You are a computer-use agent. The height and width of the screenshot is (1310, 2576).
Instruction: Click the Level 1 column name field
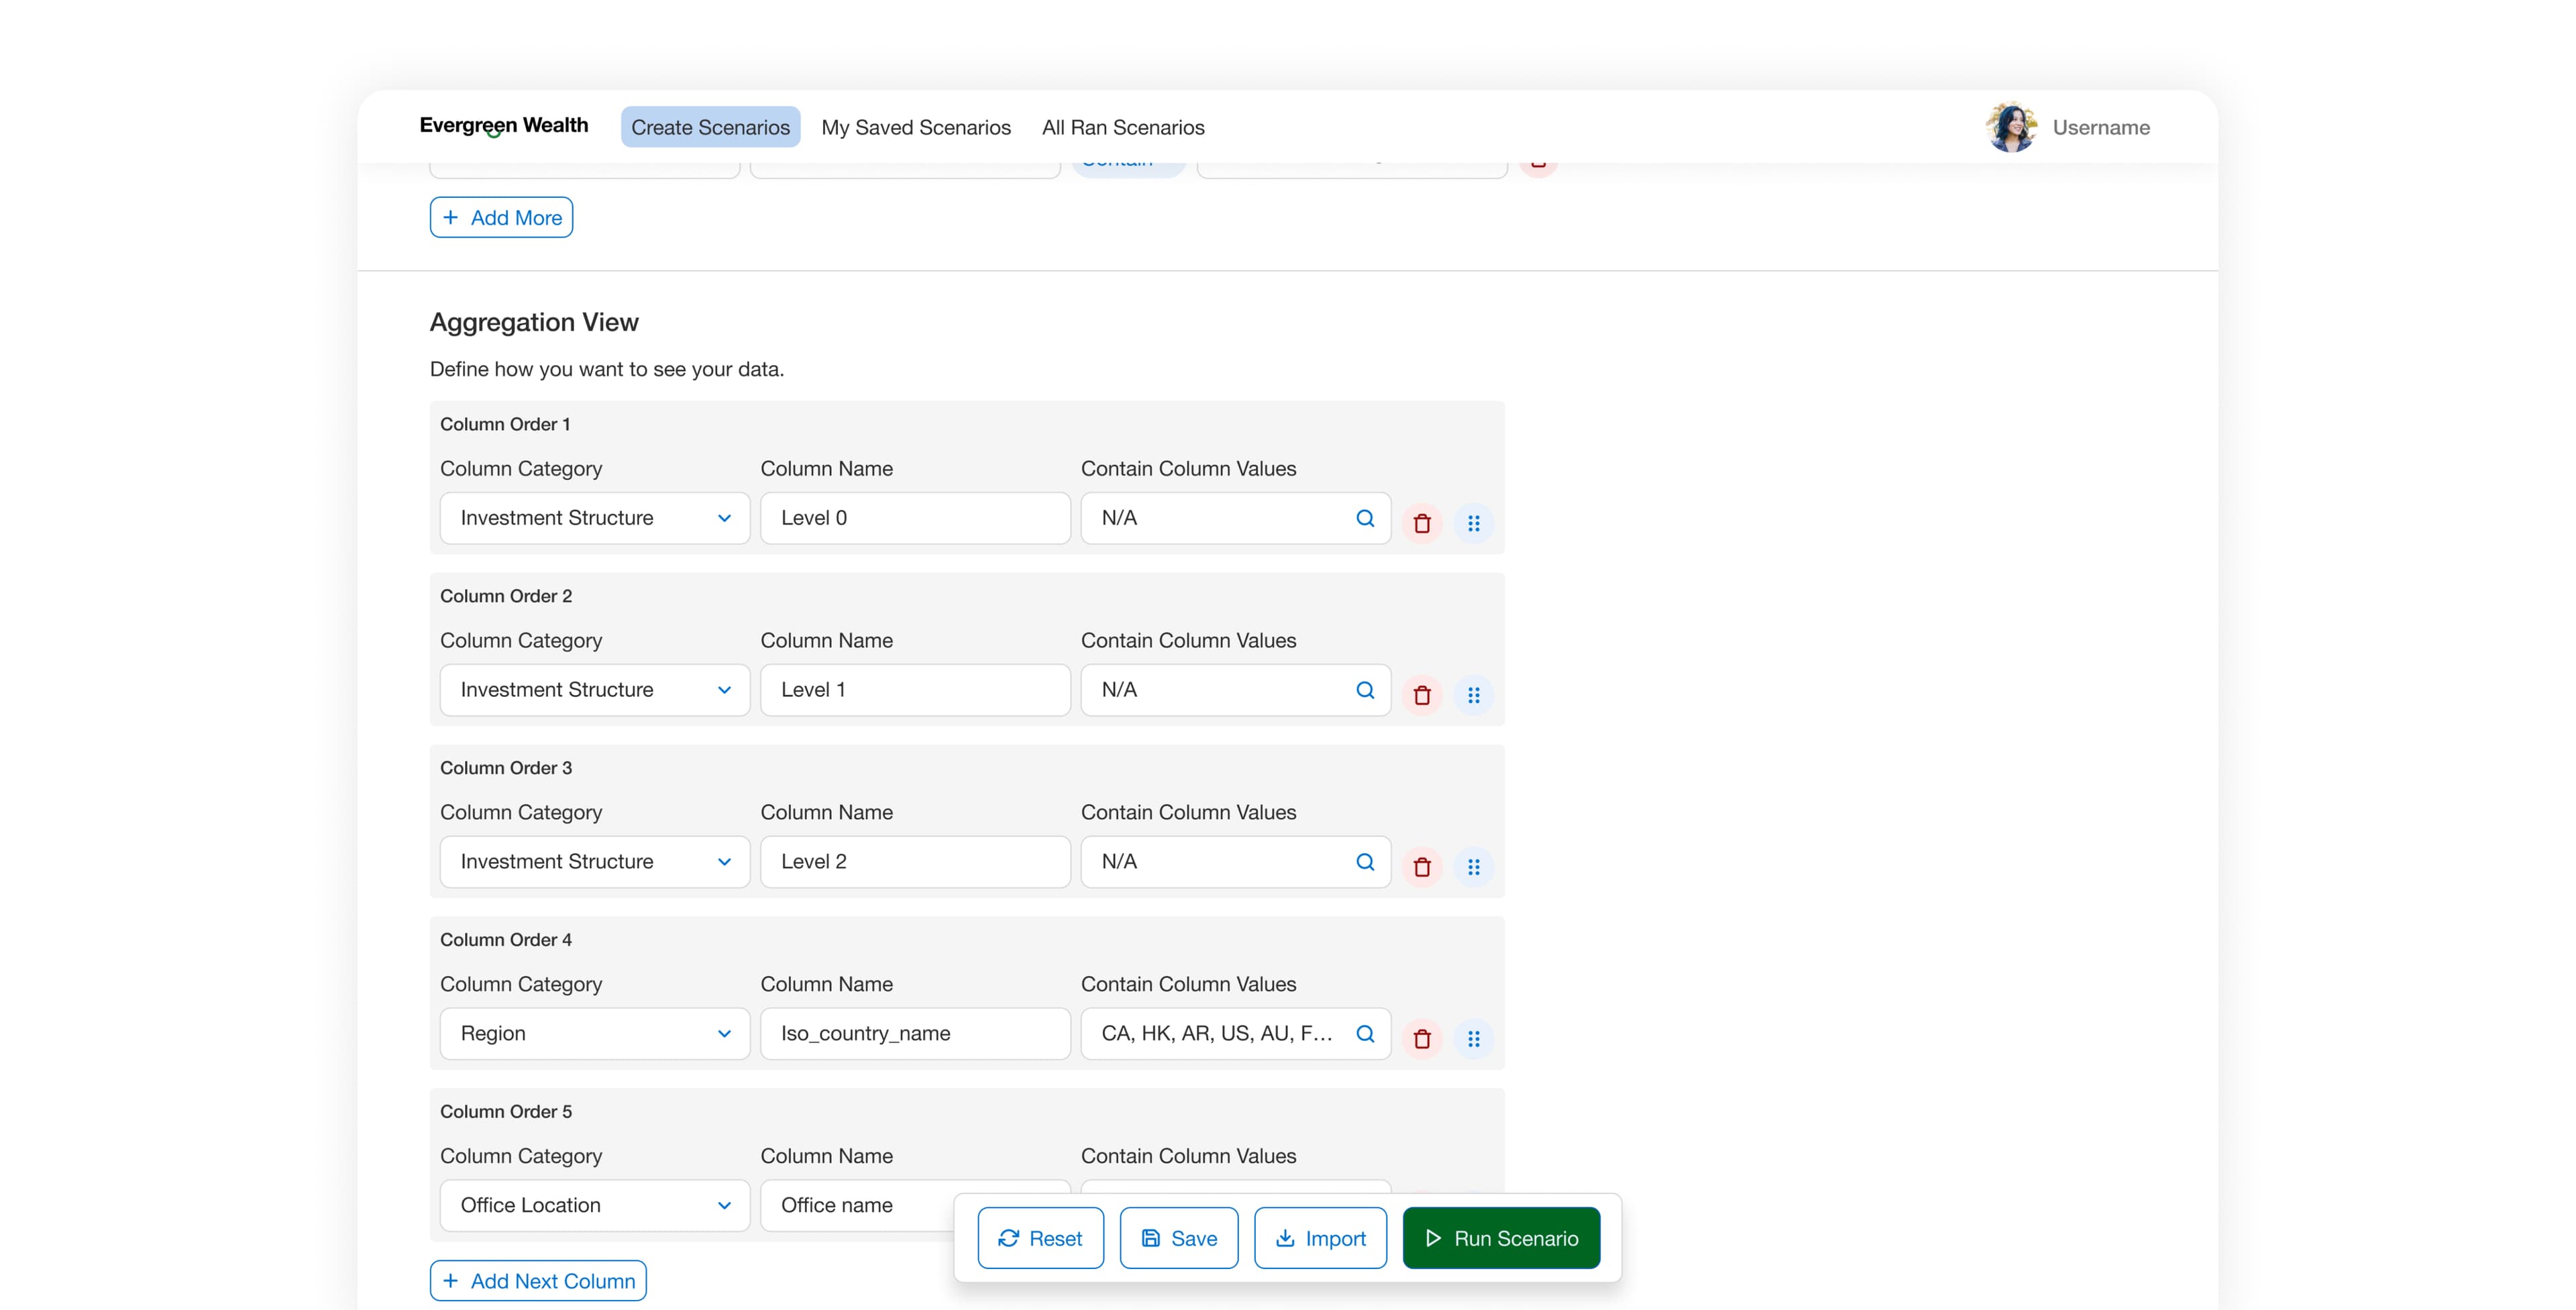[x=915, y=690]
